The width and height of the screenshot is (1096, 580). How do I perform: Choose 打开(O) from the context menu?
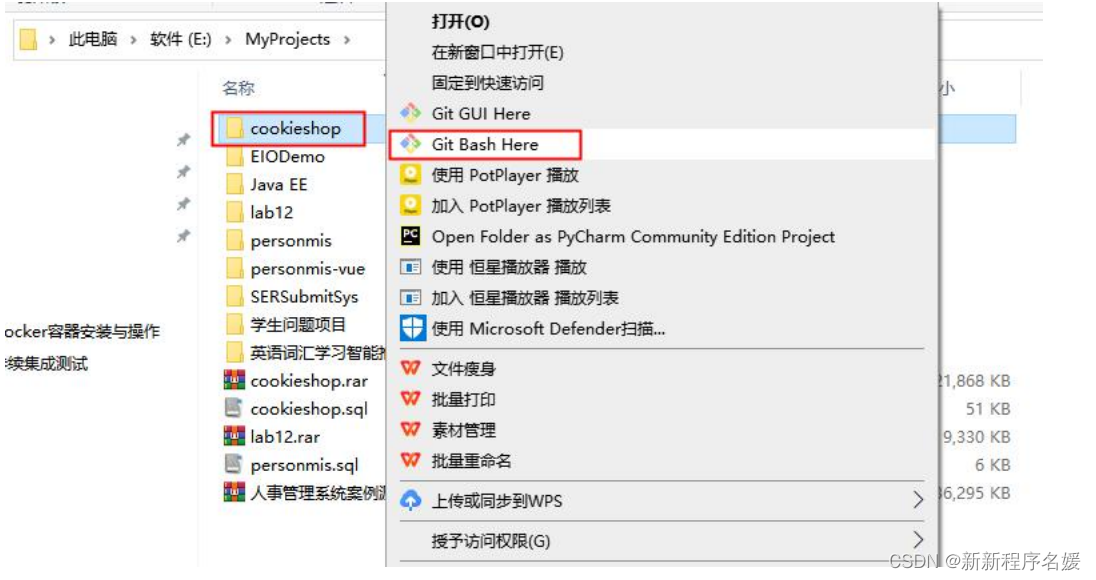(x=460, y=22)
